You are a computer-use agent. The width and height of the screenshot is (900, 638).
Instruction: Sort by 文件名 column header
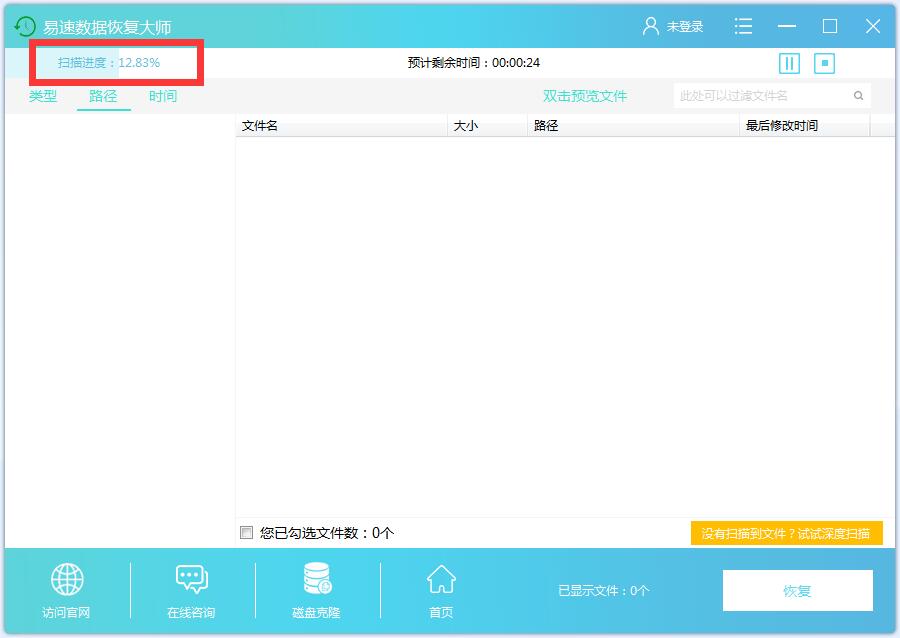coord(340,126)
